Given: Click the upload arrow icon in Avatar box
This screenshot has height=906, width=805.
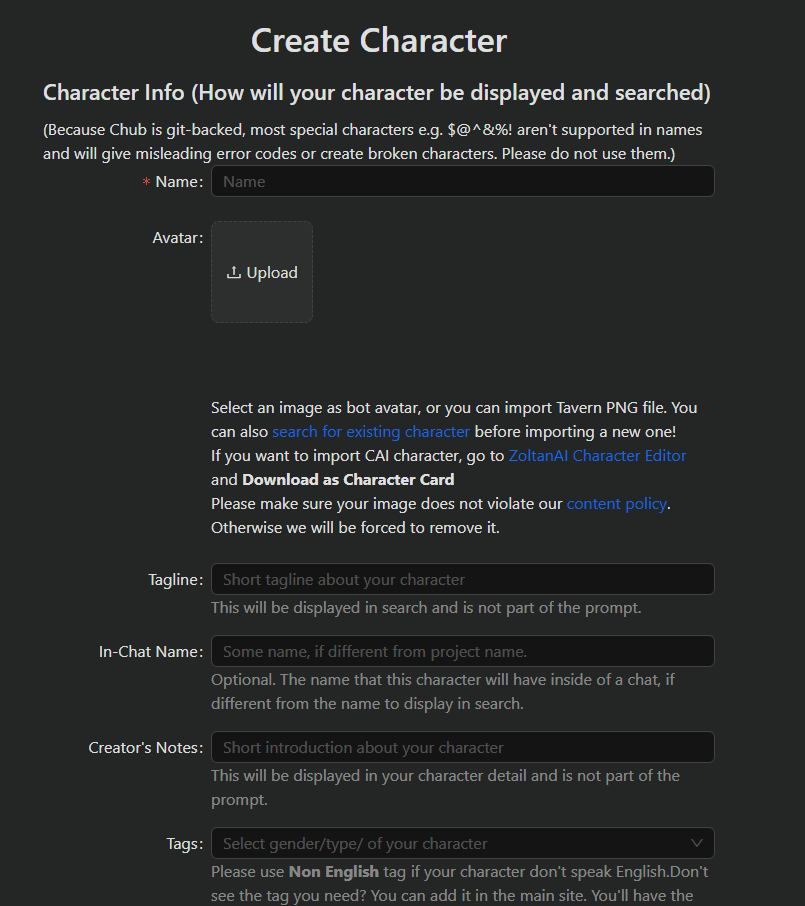Looking at the screenshot, I should pyautogui.click(x=233, y=272).
